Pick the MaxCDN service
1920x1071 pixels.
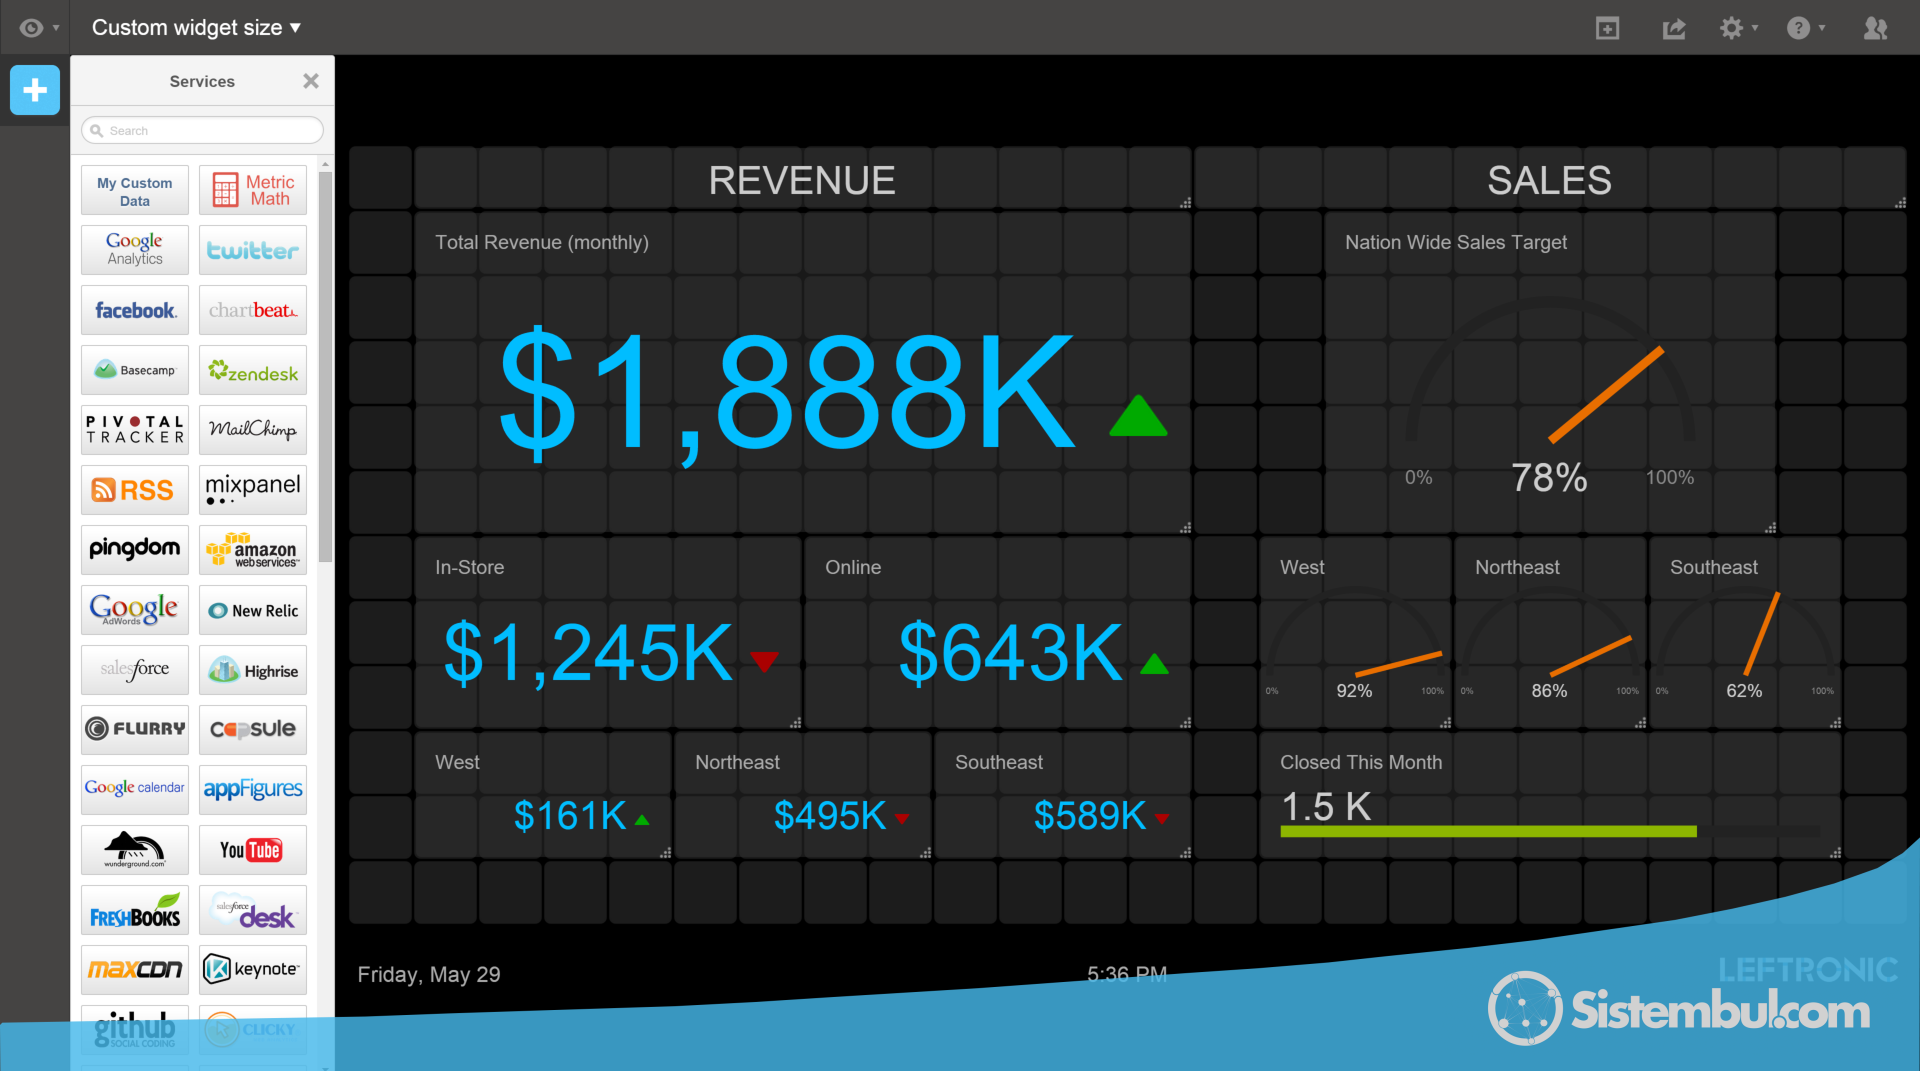click(x=135, y=970)
